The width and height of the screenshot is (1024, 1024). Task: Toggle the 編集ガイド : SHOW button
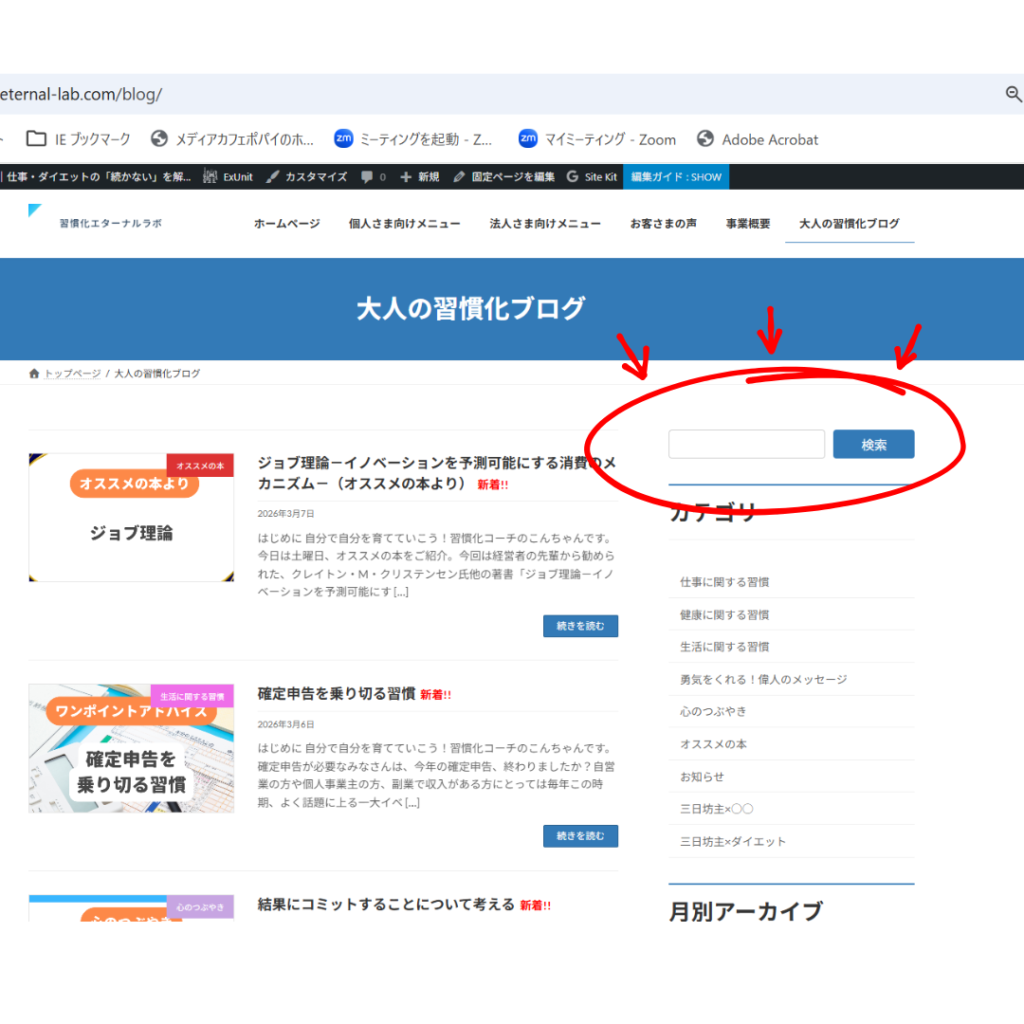(x=676, y=177)
